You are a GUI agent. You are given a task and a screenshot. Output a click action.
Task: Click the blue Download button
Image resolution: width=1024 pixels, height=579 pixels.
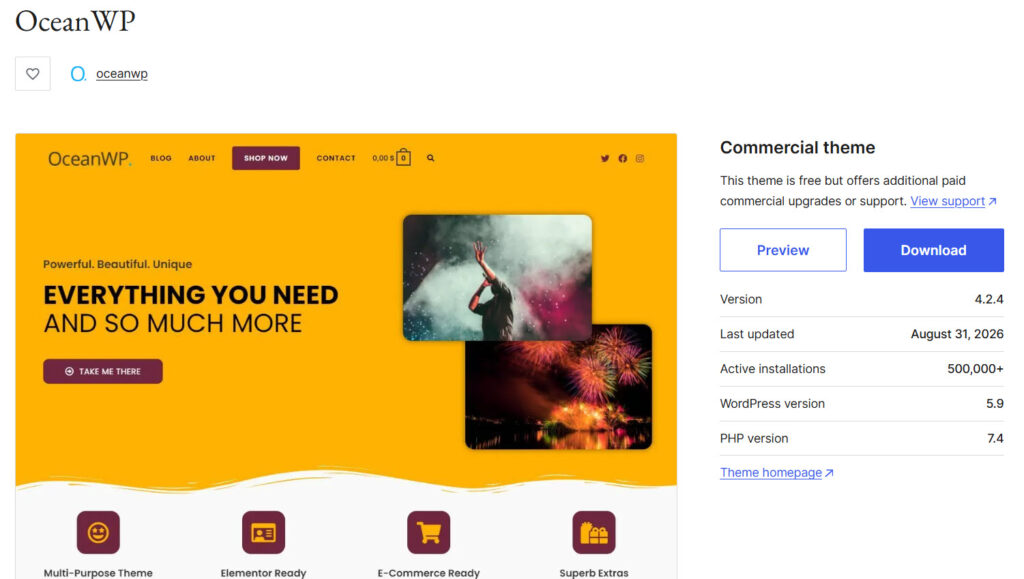[933, 250]
